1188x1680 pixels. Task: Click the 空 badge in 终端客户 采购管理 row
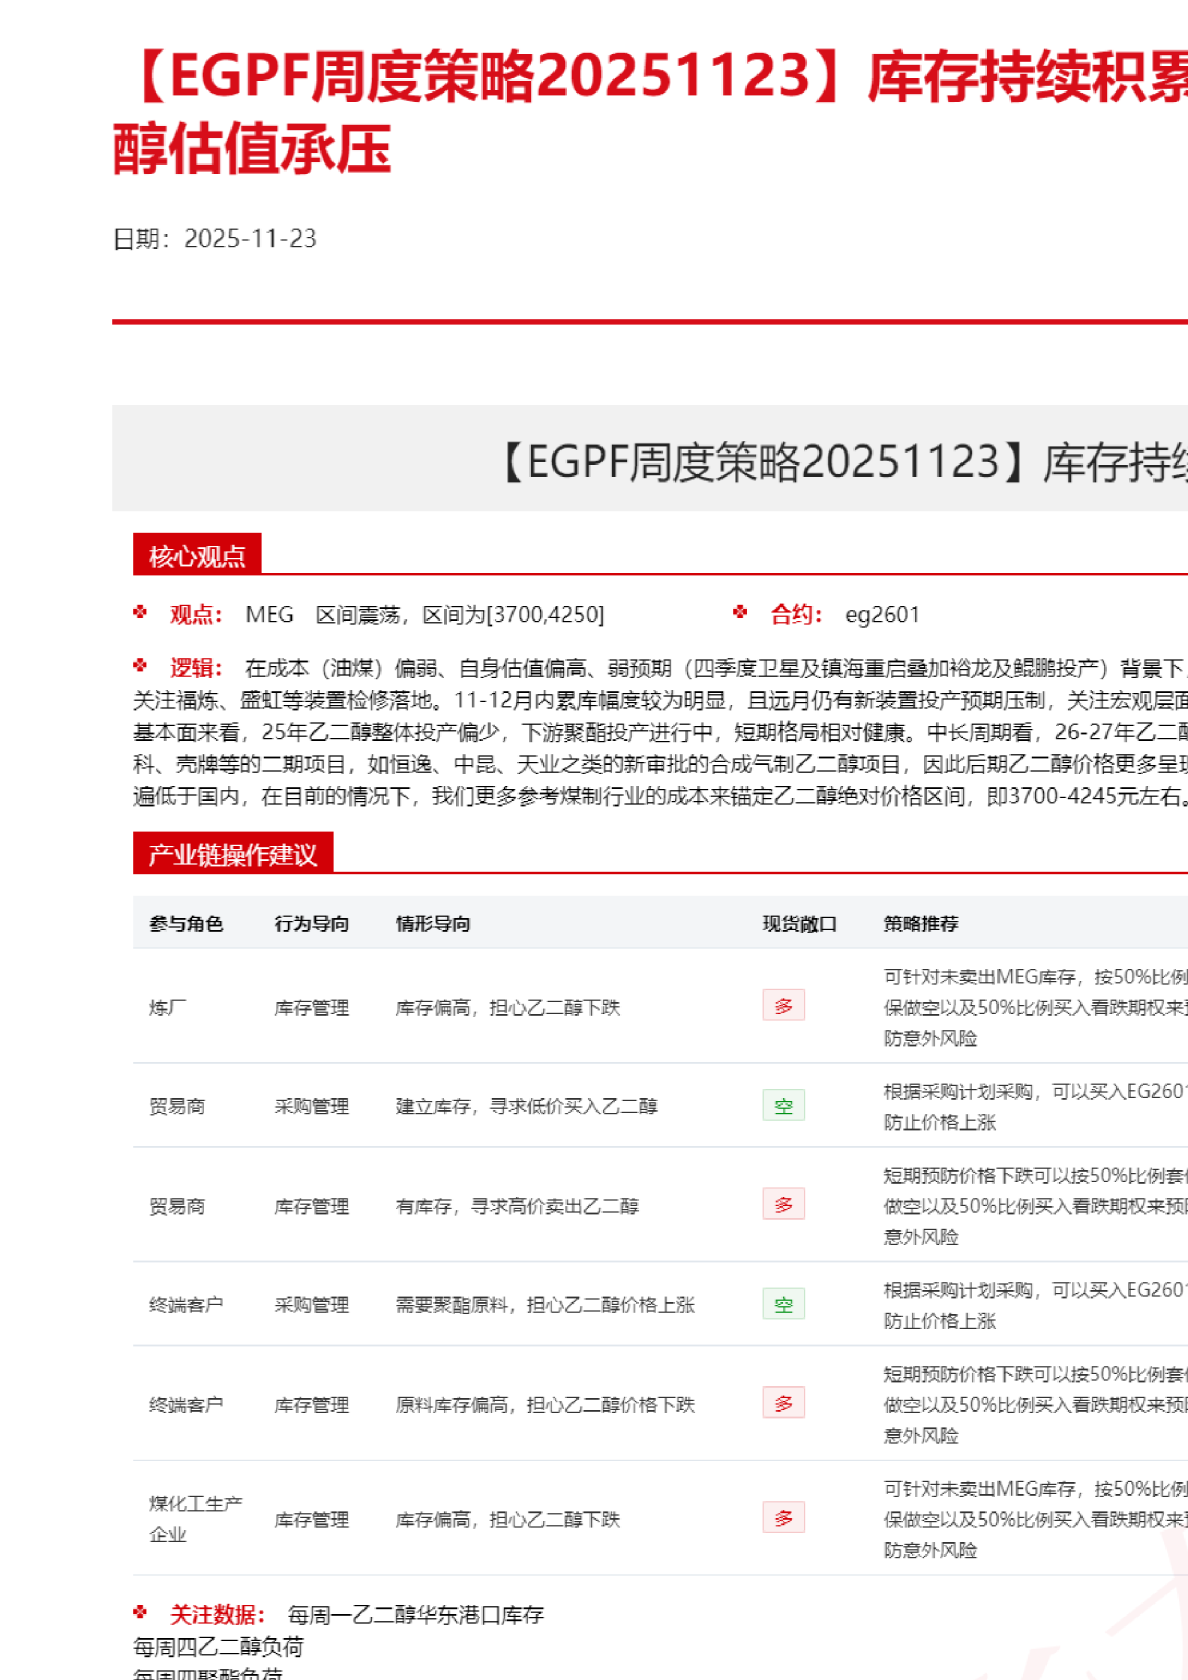click(x=783, y=1304)
